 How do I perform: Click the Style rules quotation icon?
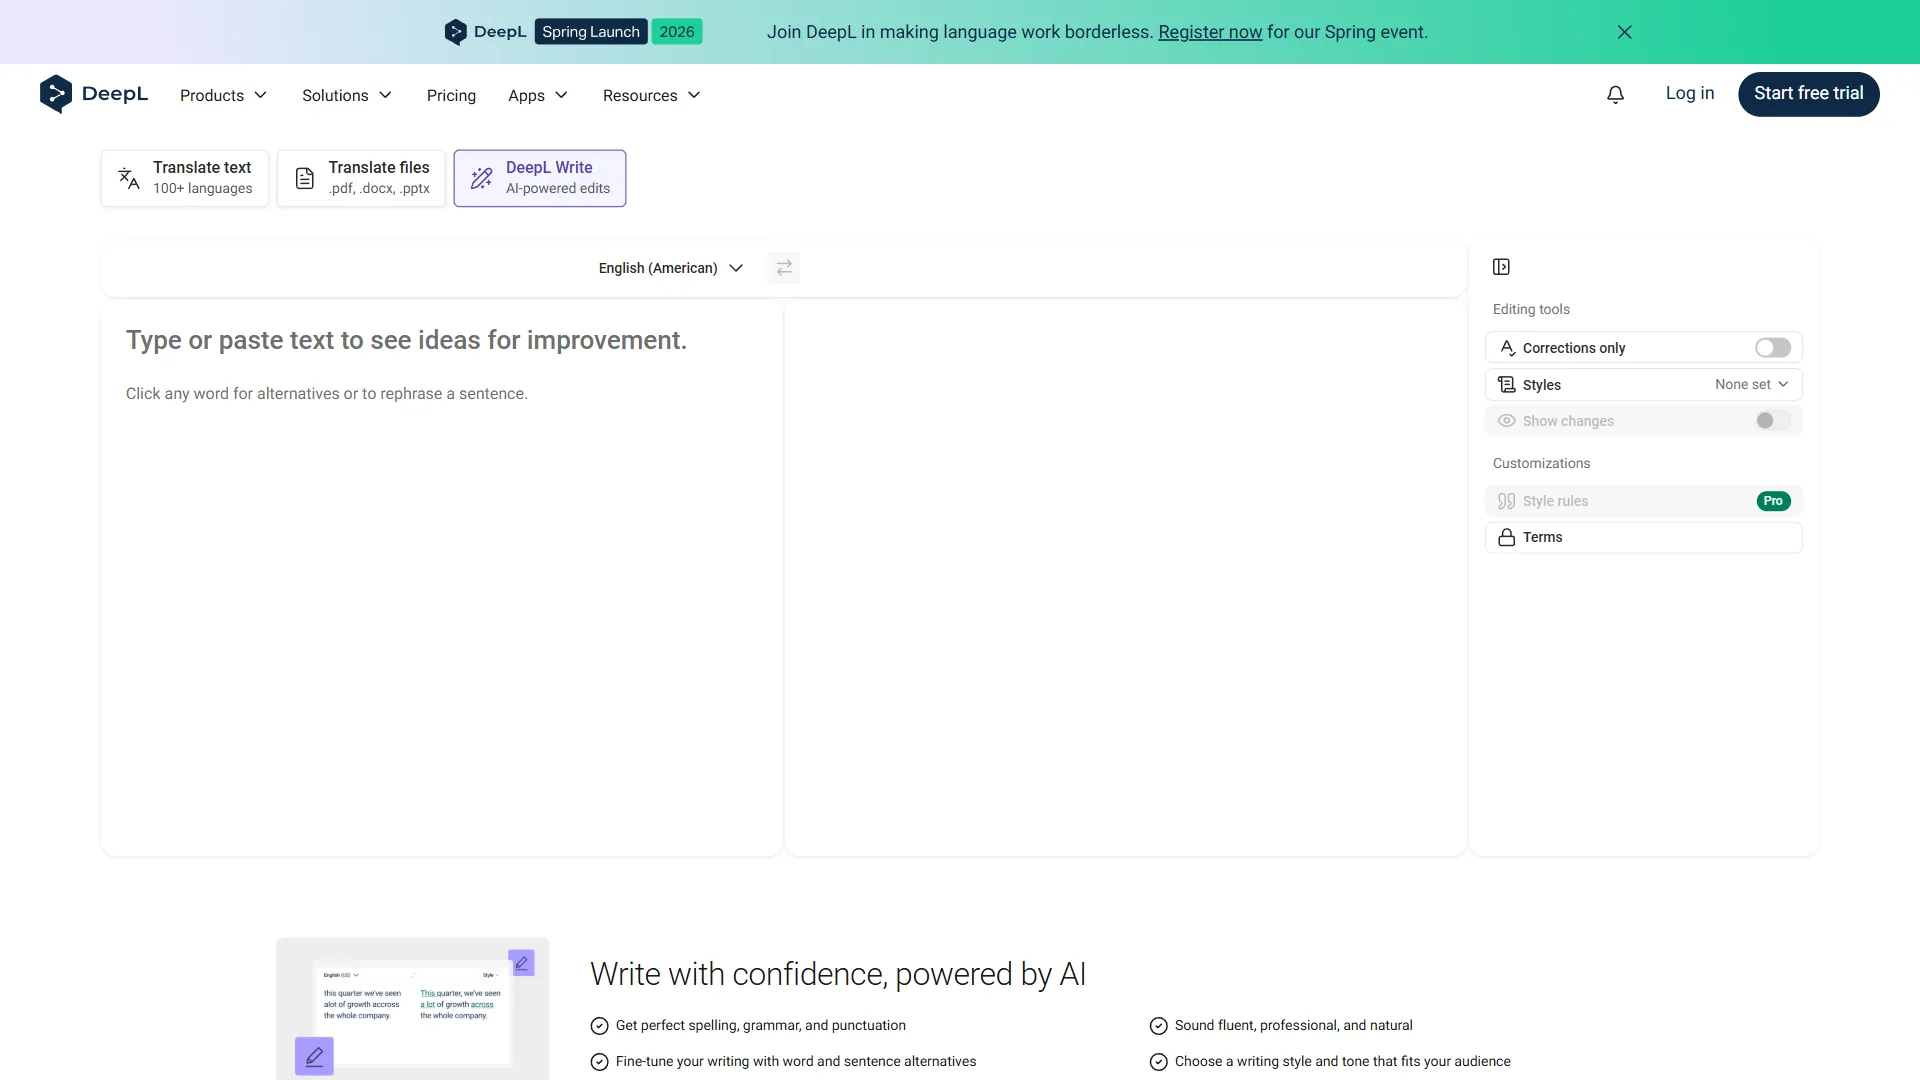click(1507, 501)
